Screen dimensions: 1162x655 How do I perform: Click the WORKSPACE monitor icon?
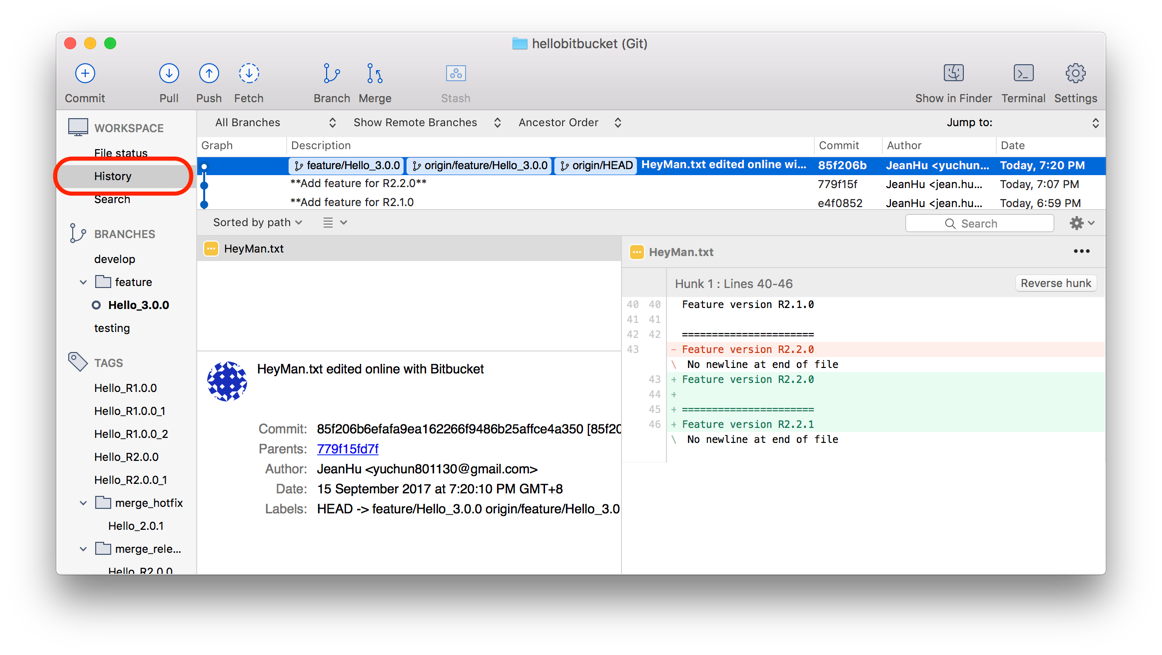(x=78, y=127)
